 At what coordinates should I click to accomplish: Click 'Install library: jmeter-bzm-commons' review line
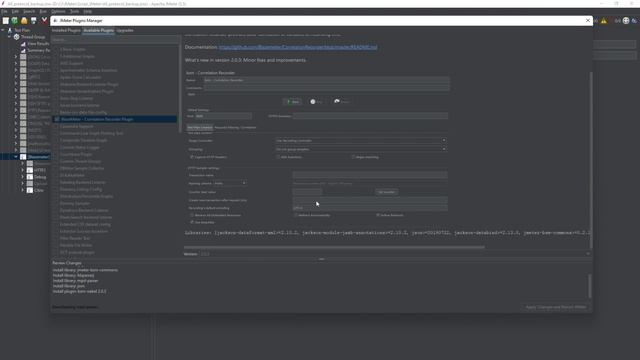point(85,270)
